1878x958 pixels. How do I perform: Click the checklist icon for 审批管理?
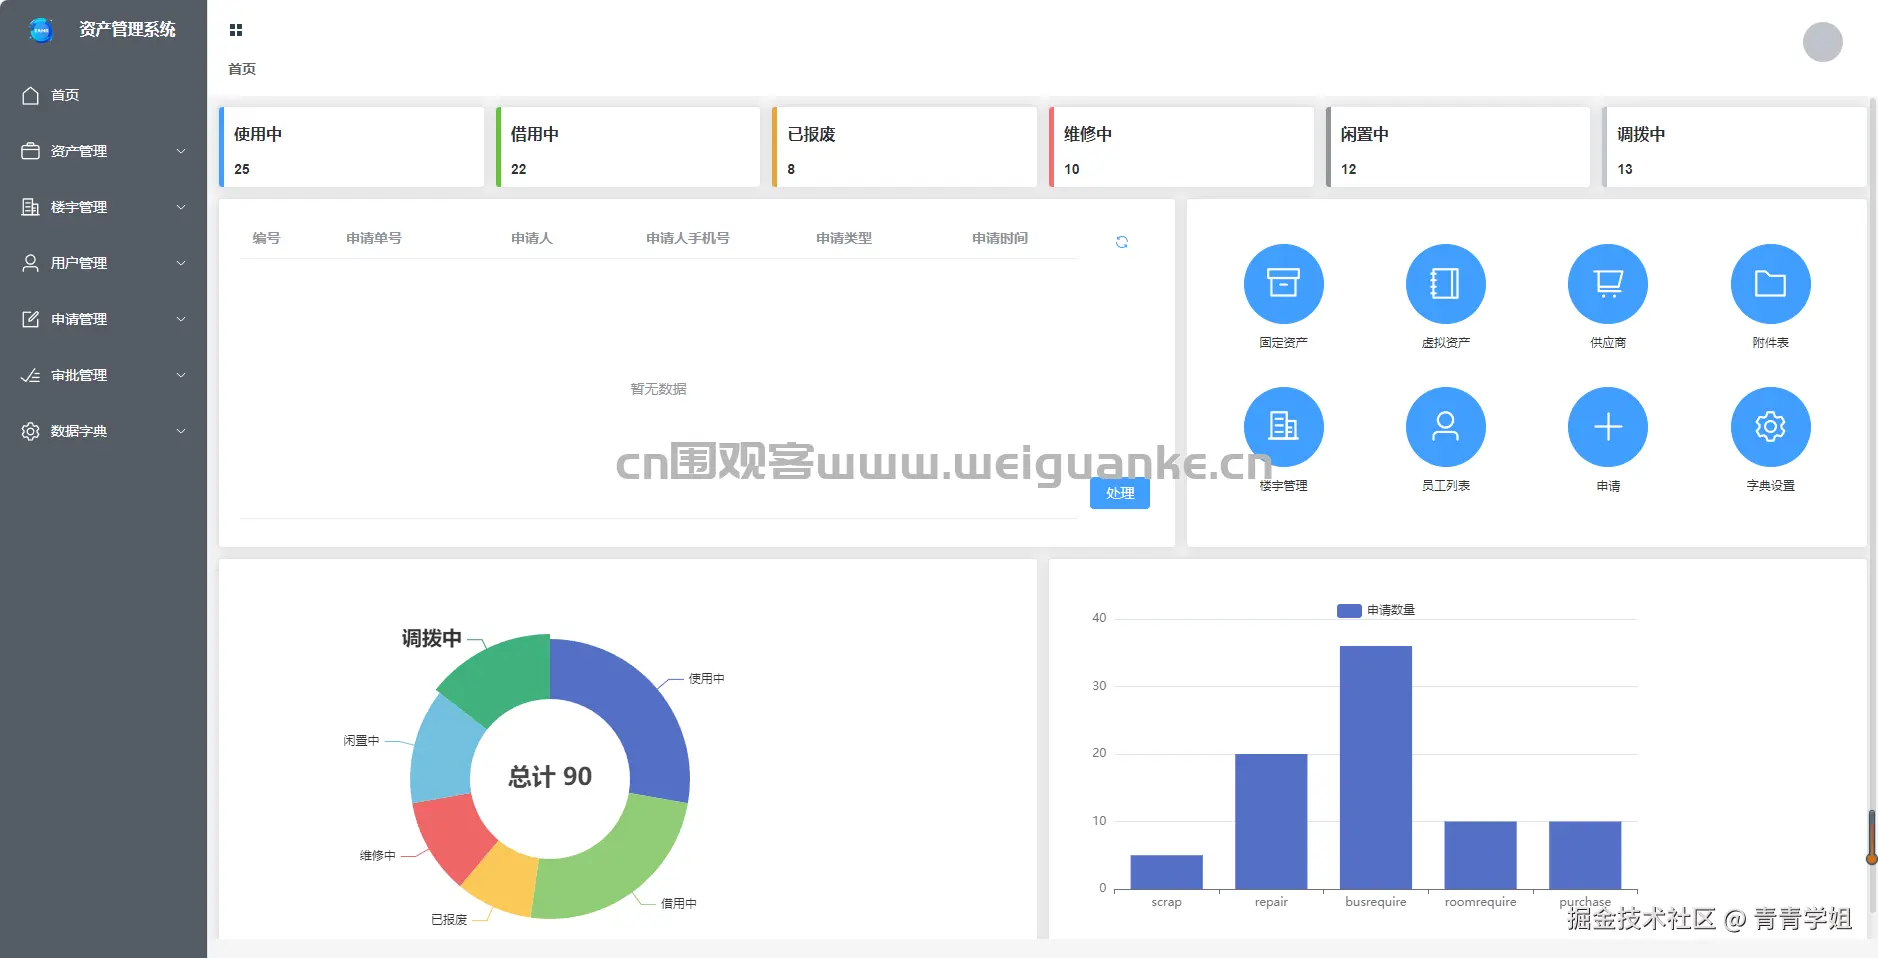point(31,375)
